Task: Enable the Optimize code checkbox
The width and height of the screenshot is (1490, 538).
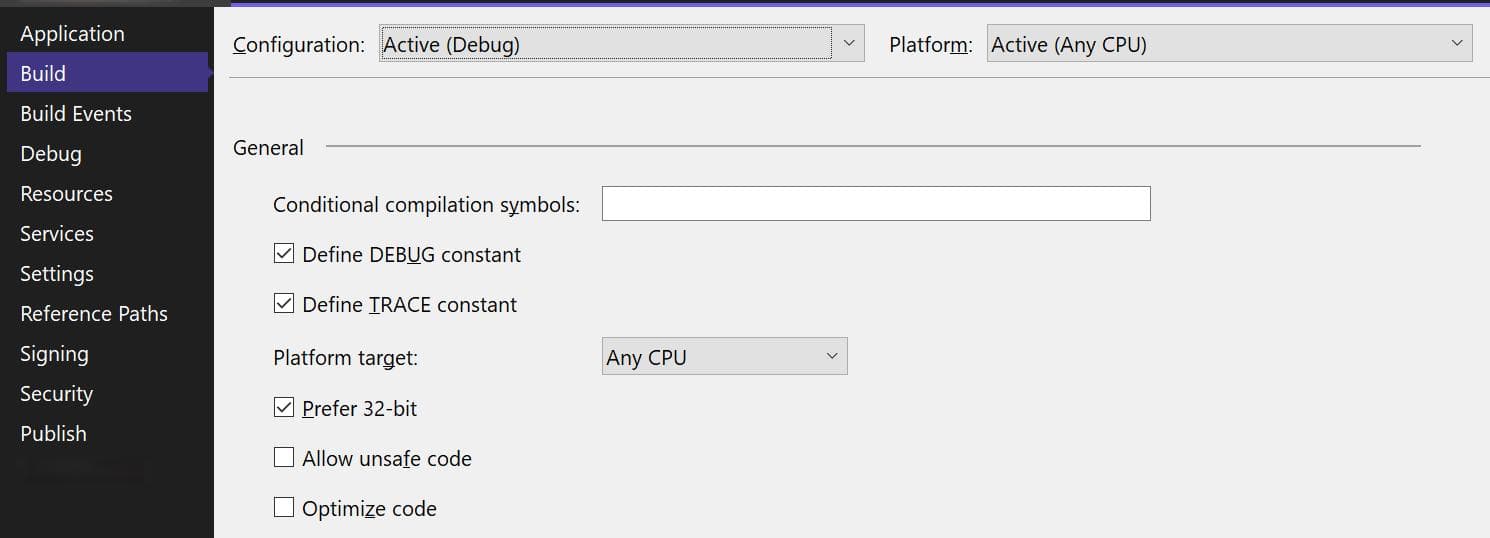Action: pos(284,508)
